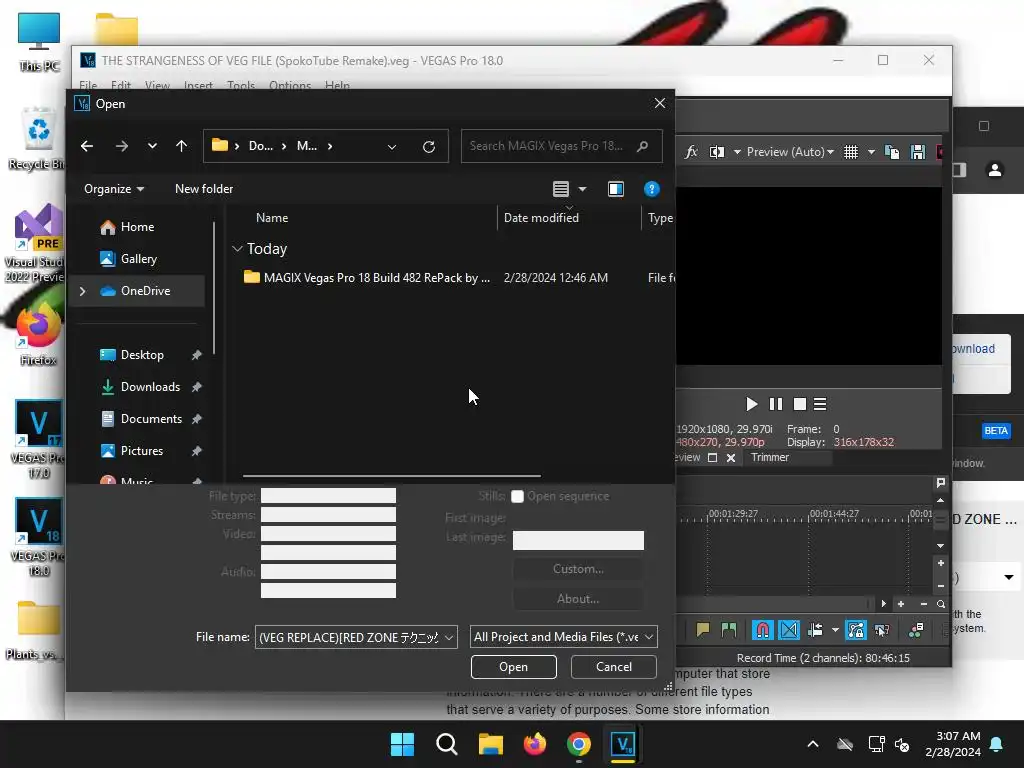Open the Edit menu in VEGAS Pro

click(x=121, y=86)
